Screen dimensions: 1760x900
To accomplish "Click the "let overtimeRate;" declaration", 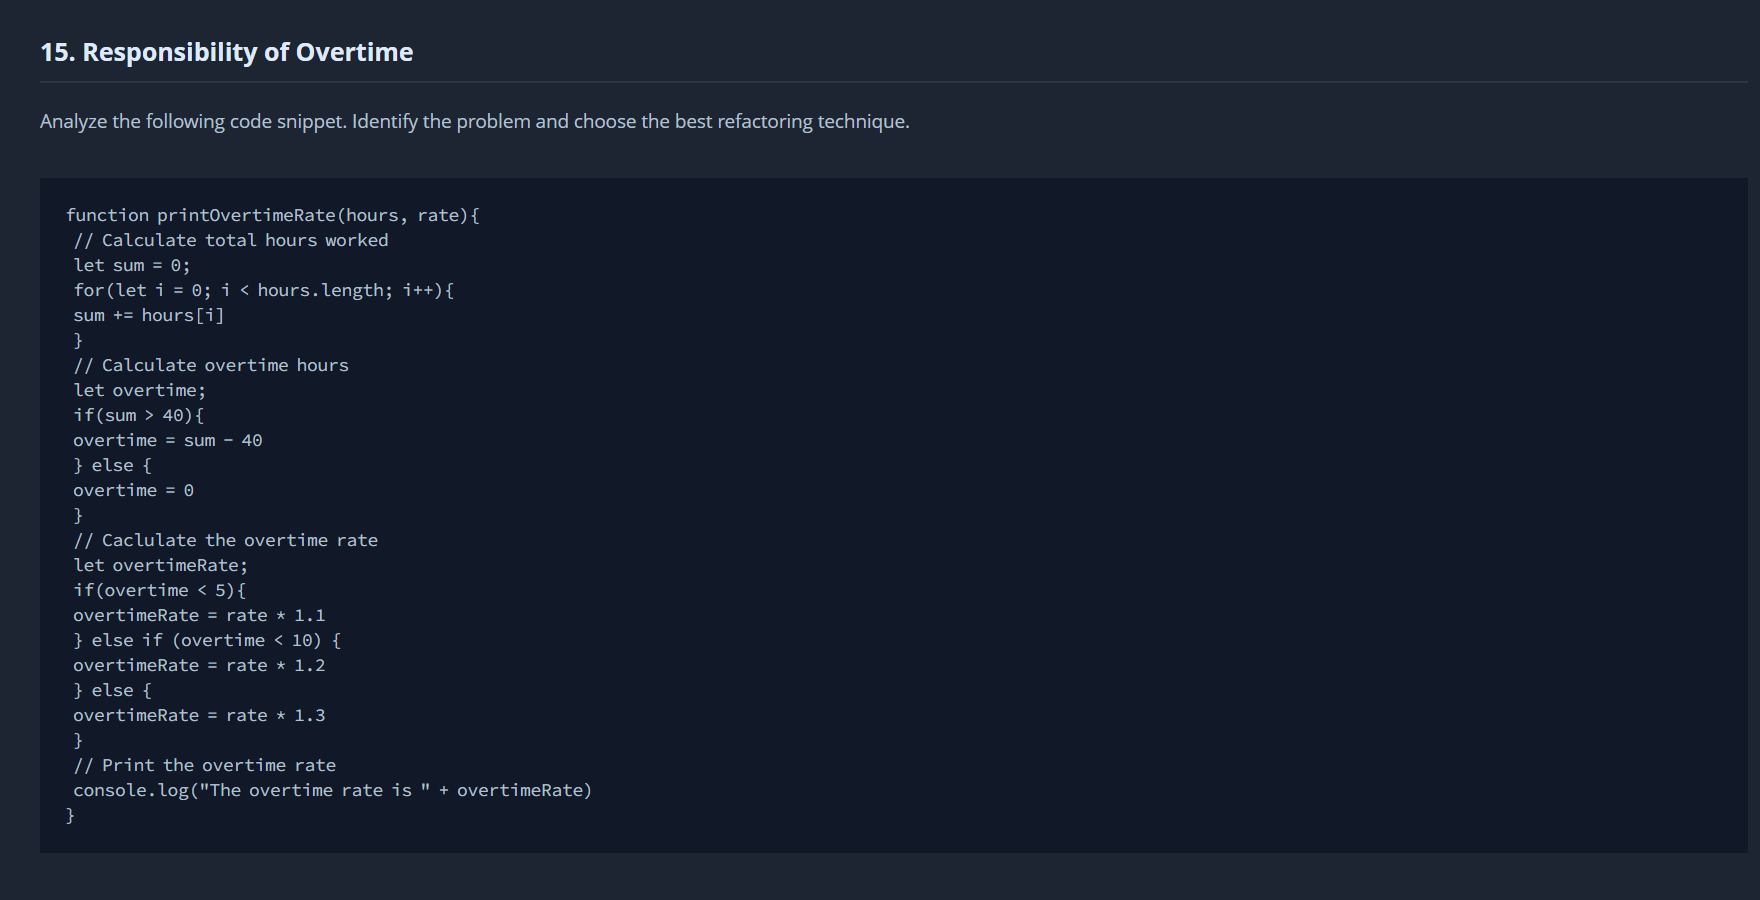I will pyautogui.click(x=160, y=565).
